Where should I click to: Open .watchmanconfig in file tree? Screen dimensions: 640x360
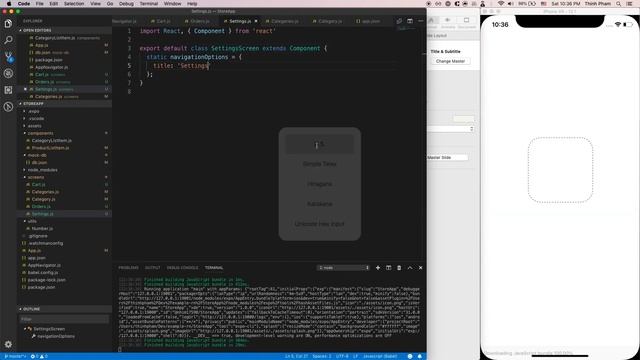[x=45, y=243]
